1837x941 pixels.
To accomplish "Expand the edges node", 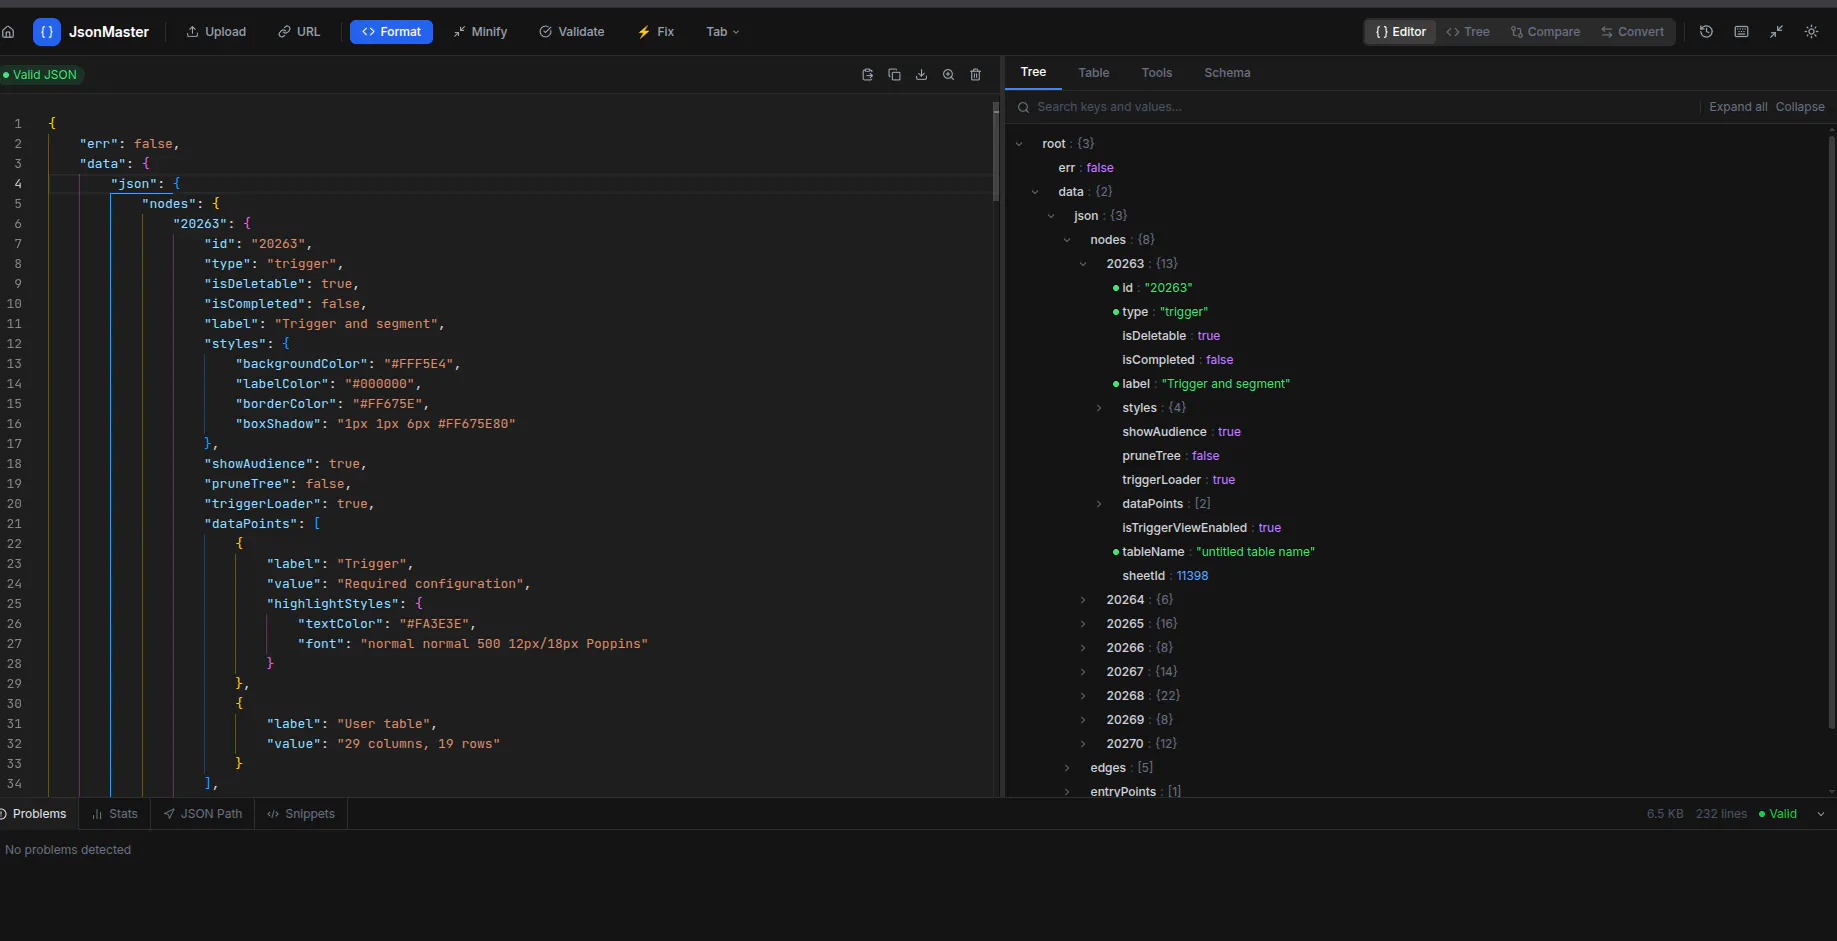I will click(x=1067, y=768).
